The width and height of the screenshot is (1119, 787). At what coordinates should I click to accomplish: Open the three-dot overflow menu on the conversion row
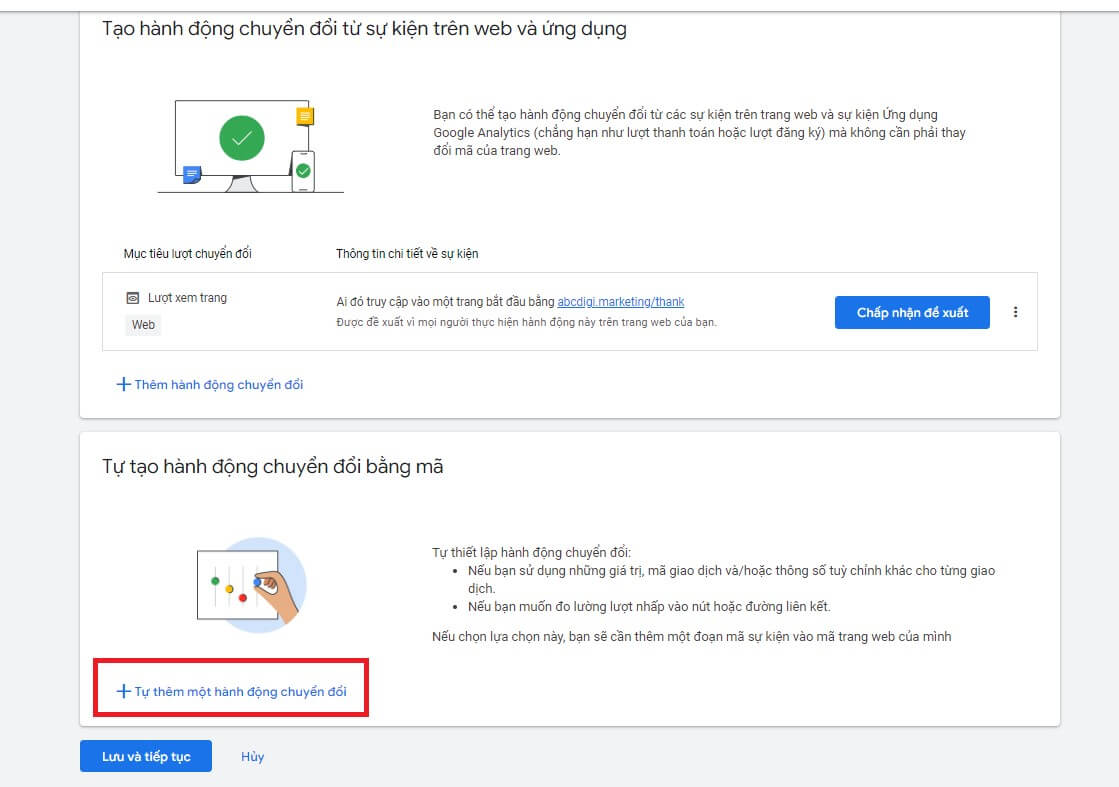(1016, 312)
